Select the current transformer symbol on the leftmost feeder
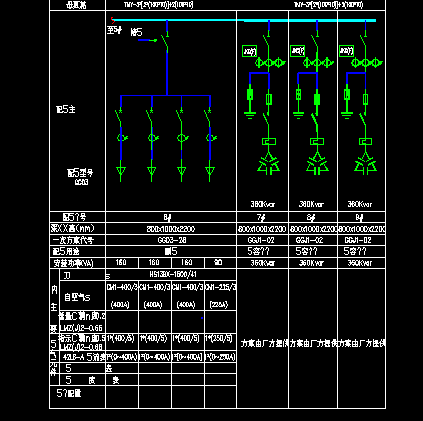Viewport: 423px width, 421px height. coord(122,137)
